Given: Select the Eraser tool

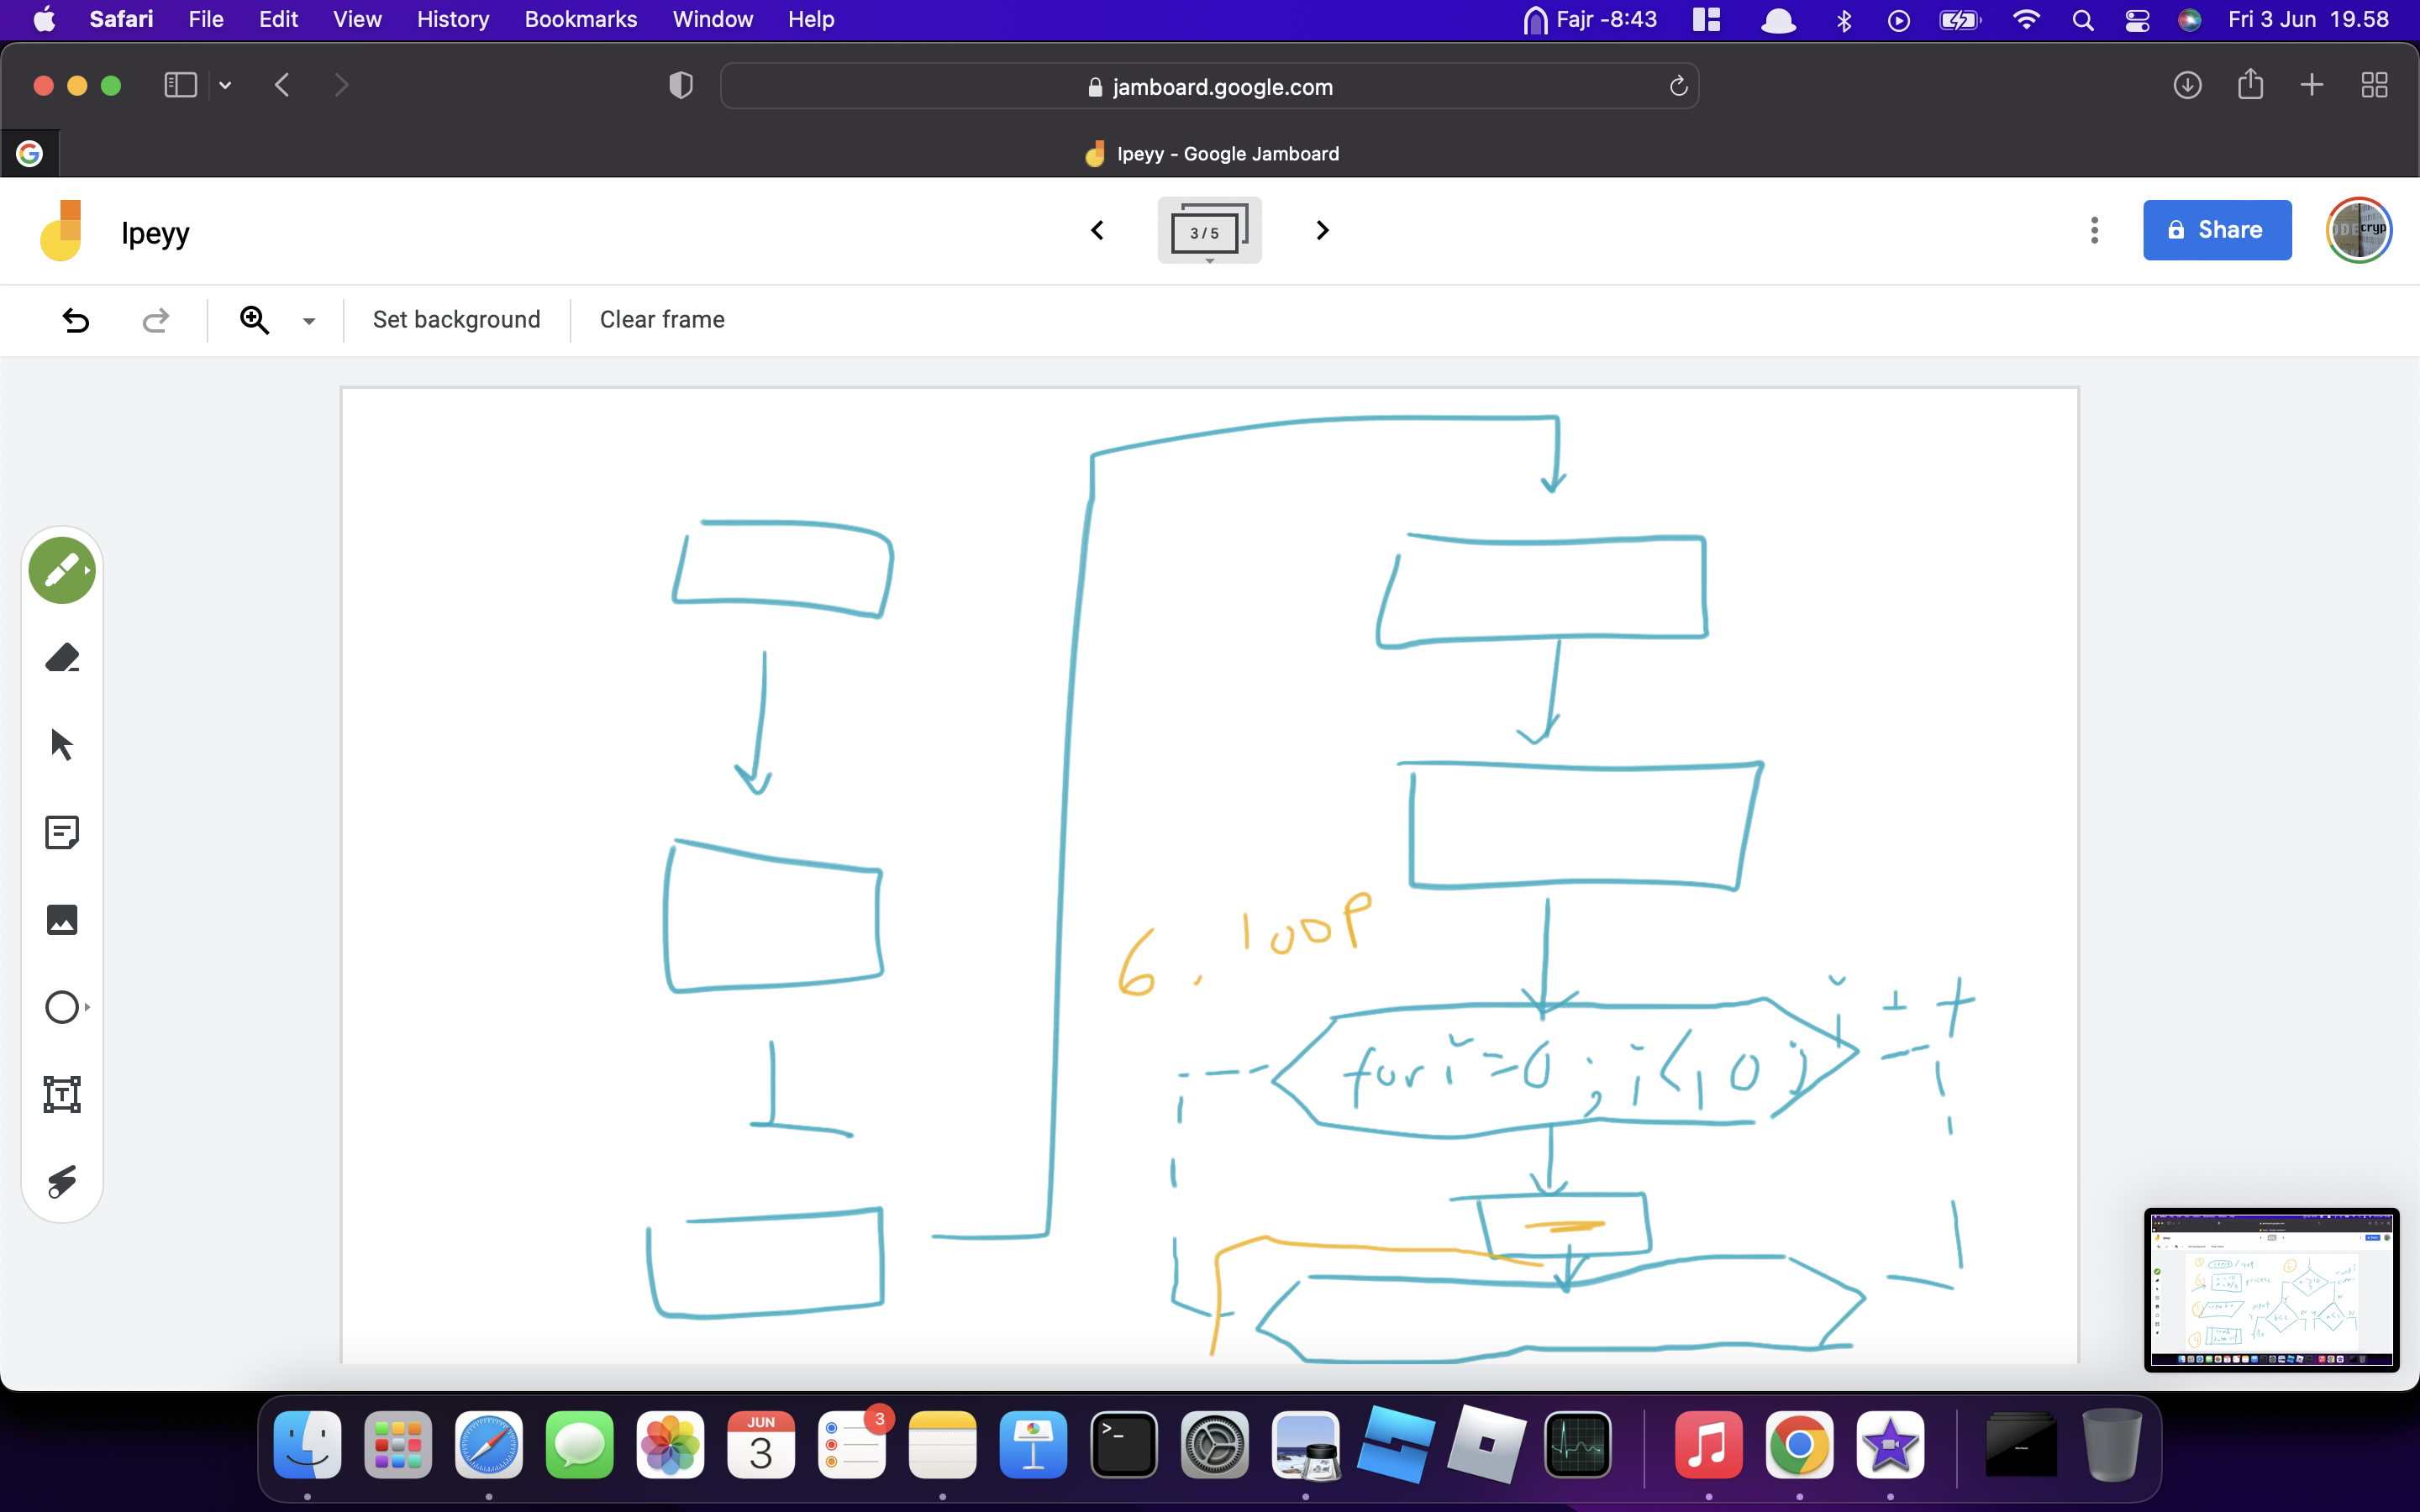Looking at the screenshot, I should tap(62, 658).
